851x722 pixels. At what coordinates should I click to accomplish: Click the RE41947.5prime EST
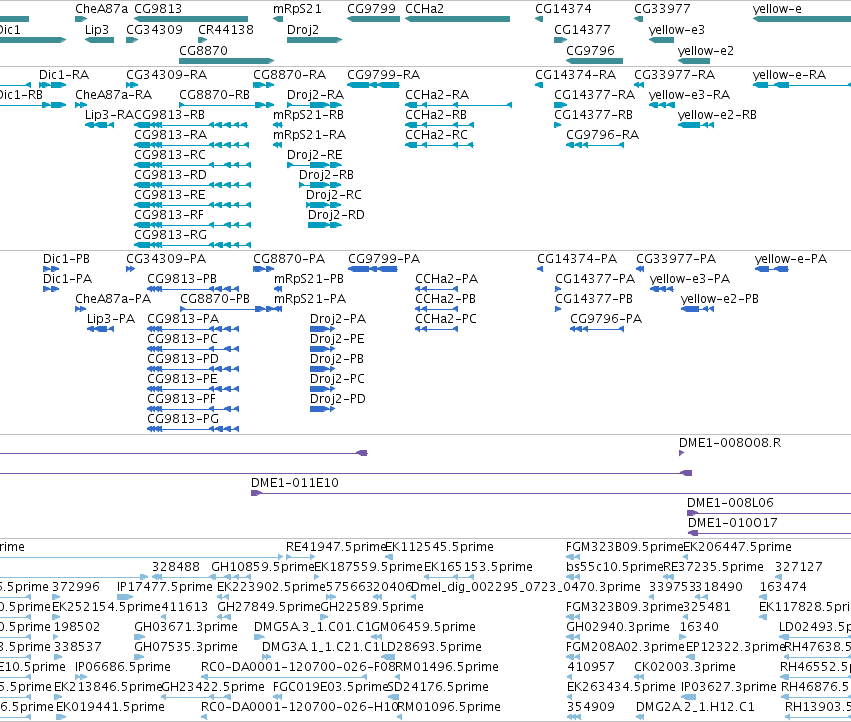[300, 556]
